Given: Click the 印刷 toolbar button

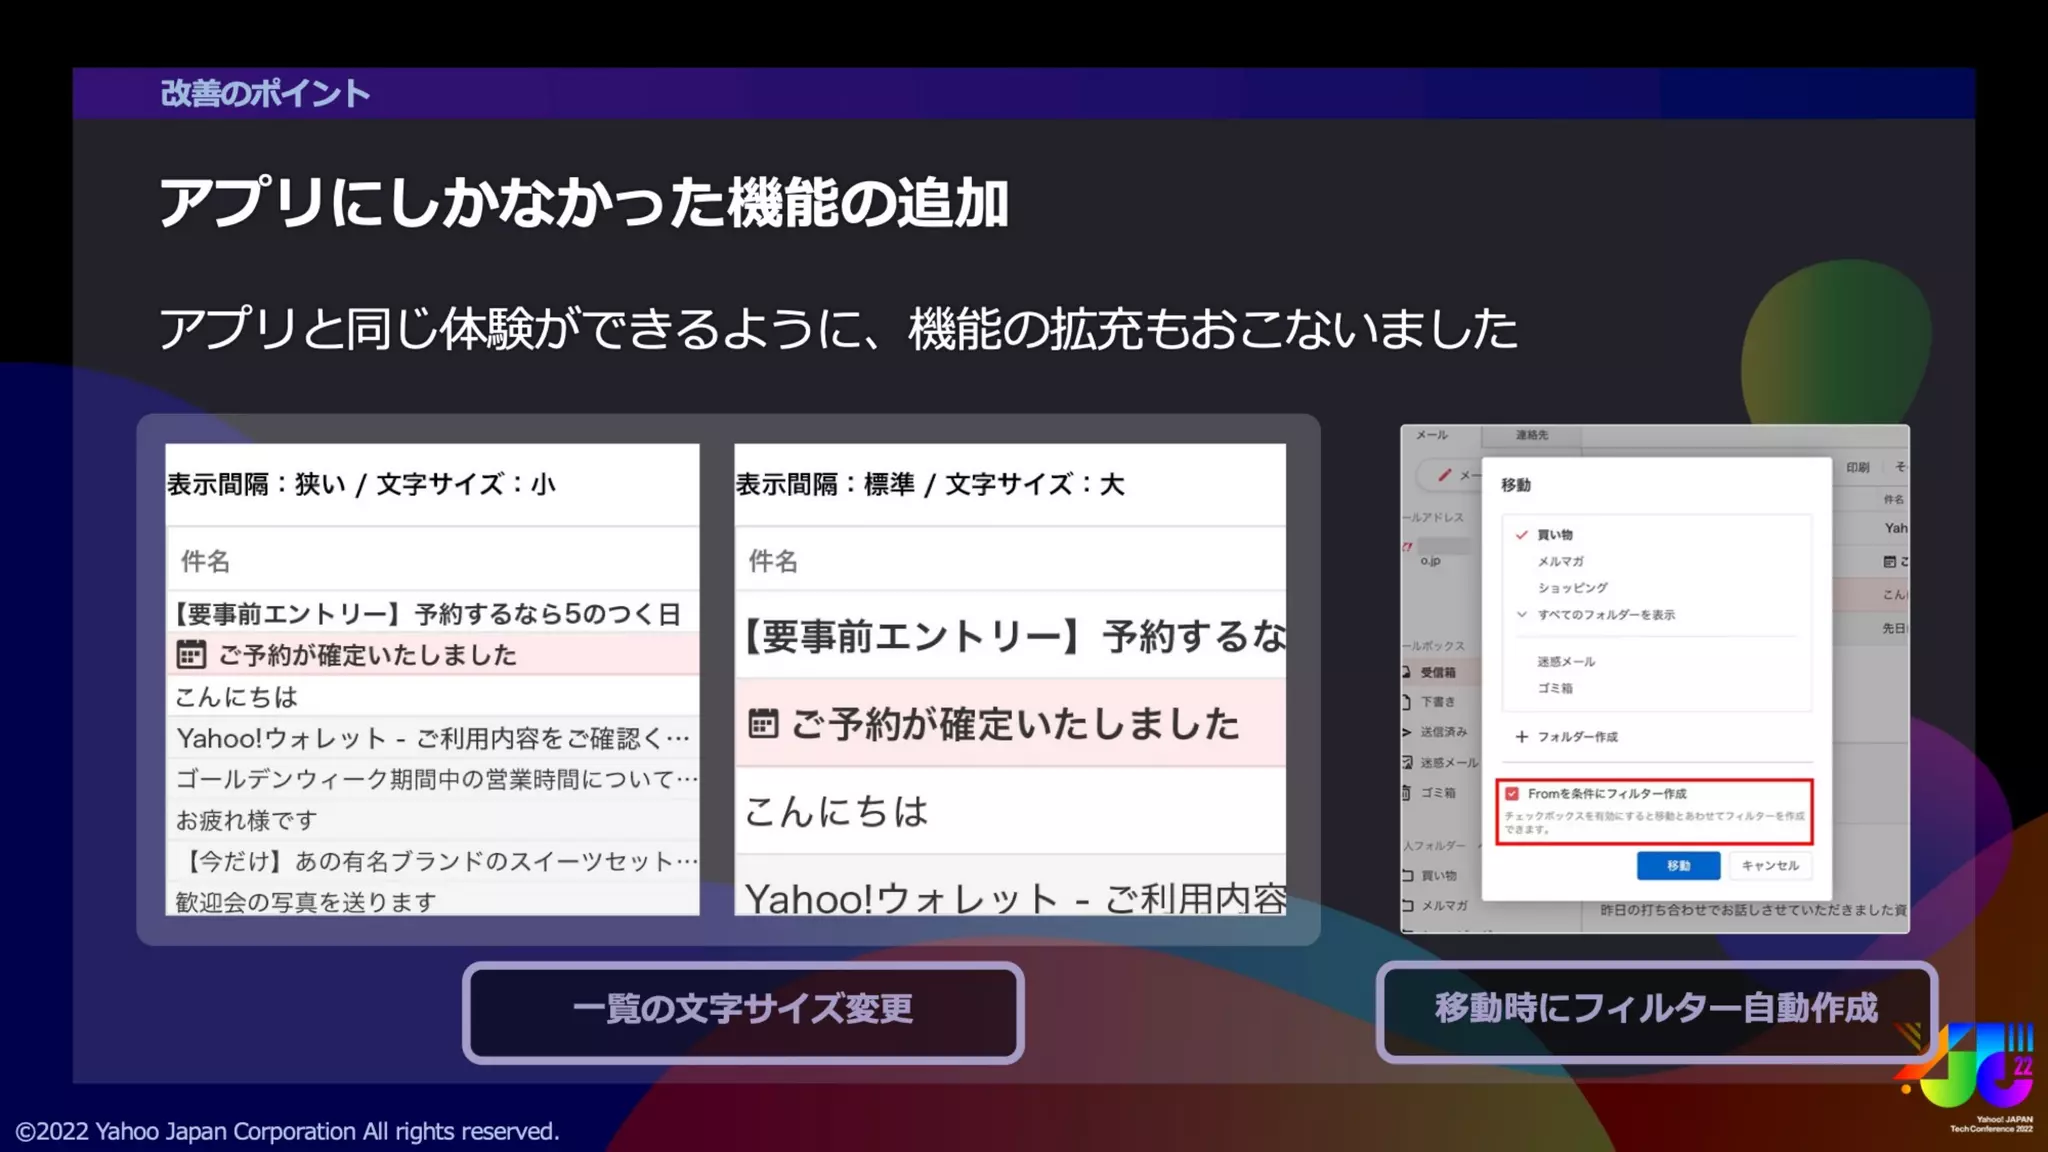Looking at the screenshot, I should [x=1858, y=467].
